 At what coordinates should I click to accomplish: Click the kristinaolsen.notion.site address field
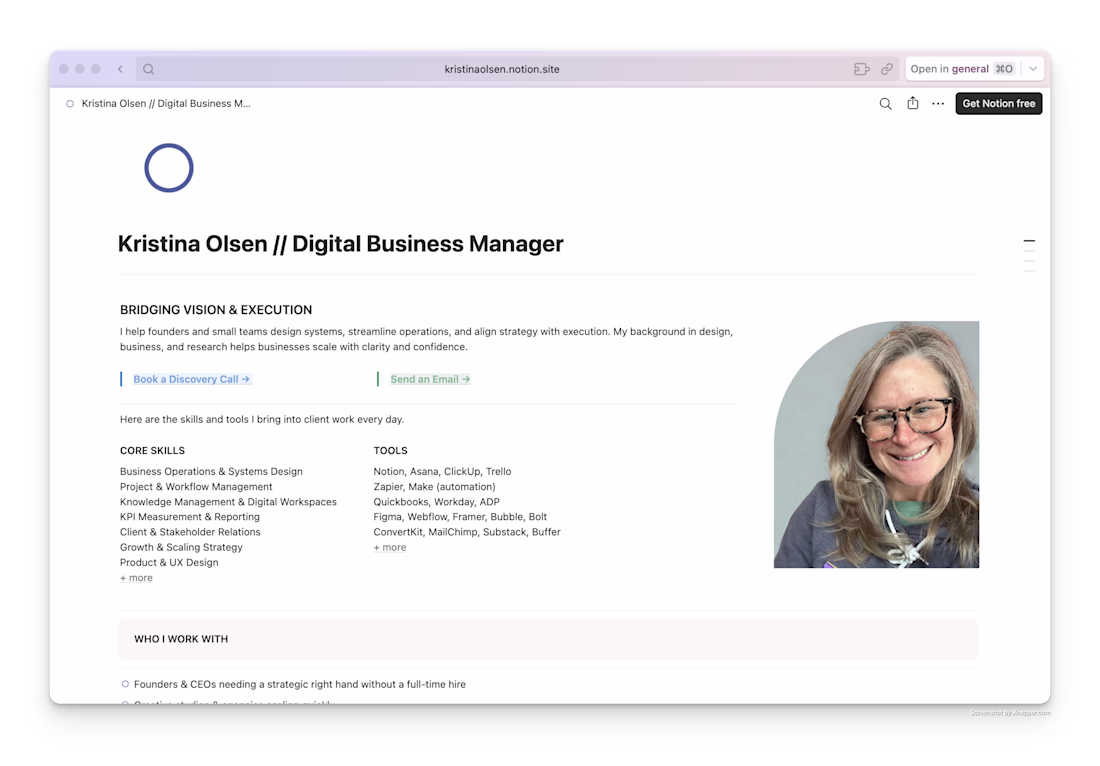pyautogui.click(x=502, y=69)
